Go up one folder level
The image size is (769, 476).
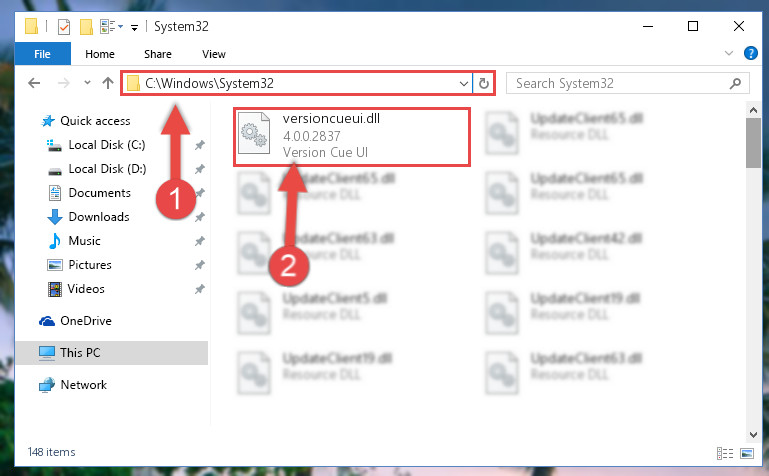point(108,83)
